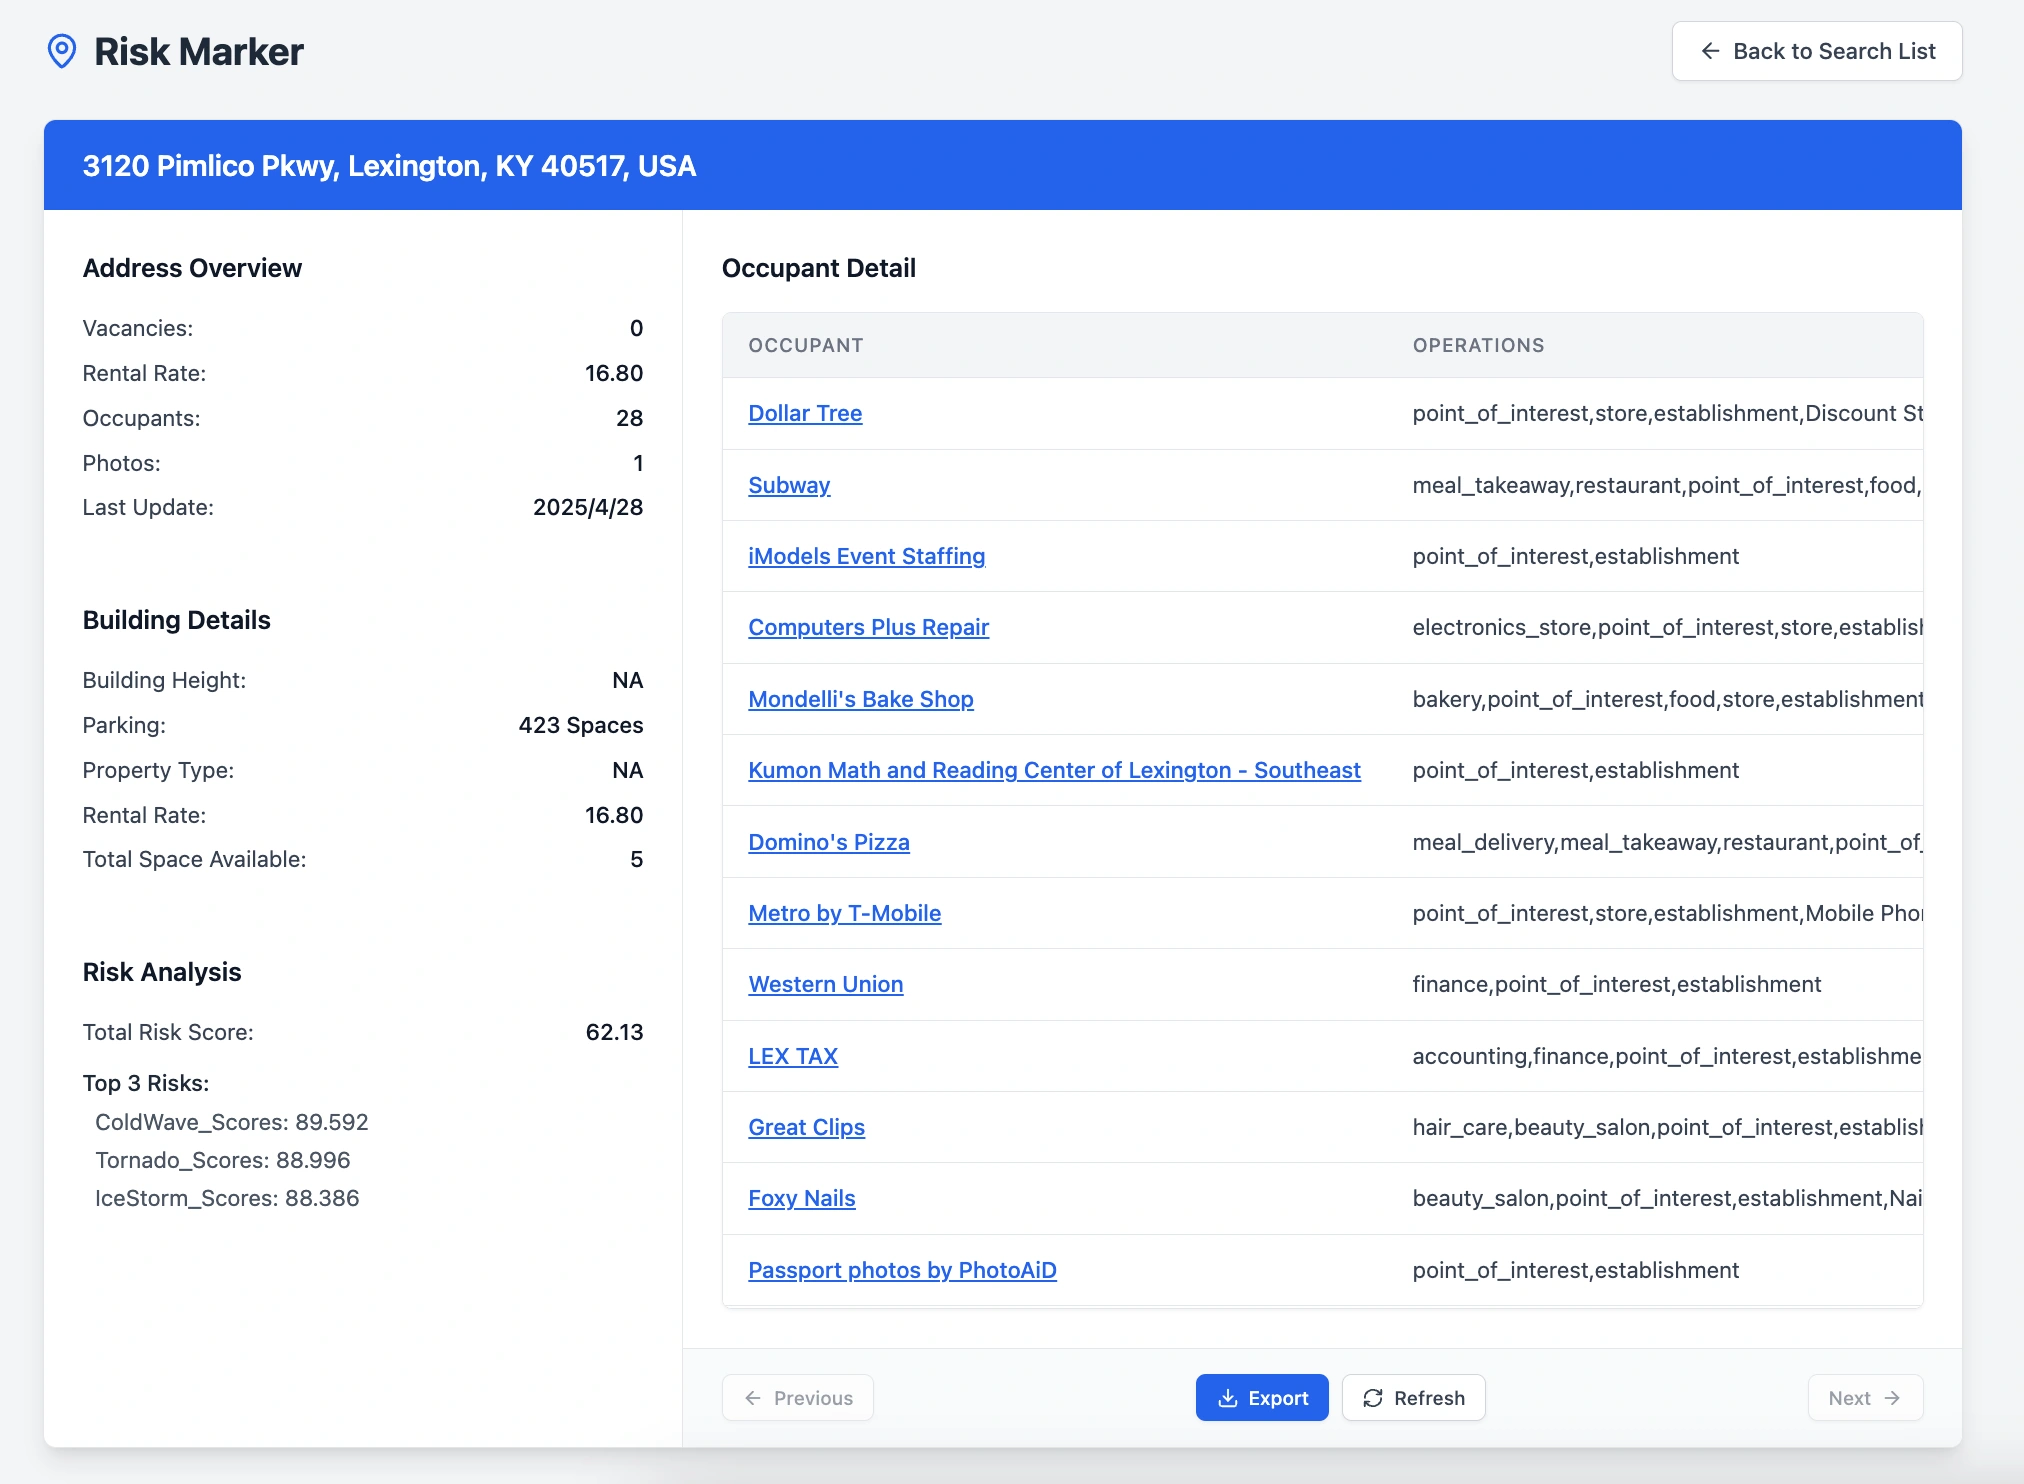Export the occupant data
2024x1484 pixels.
1262,1397
